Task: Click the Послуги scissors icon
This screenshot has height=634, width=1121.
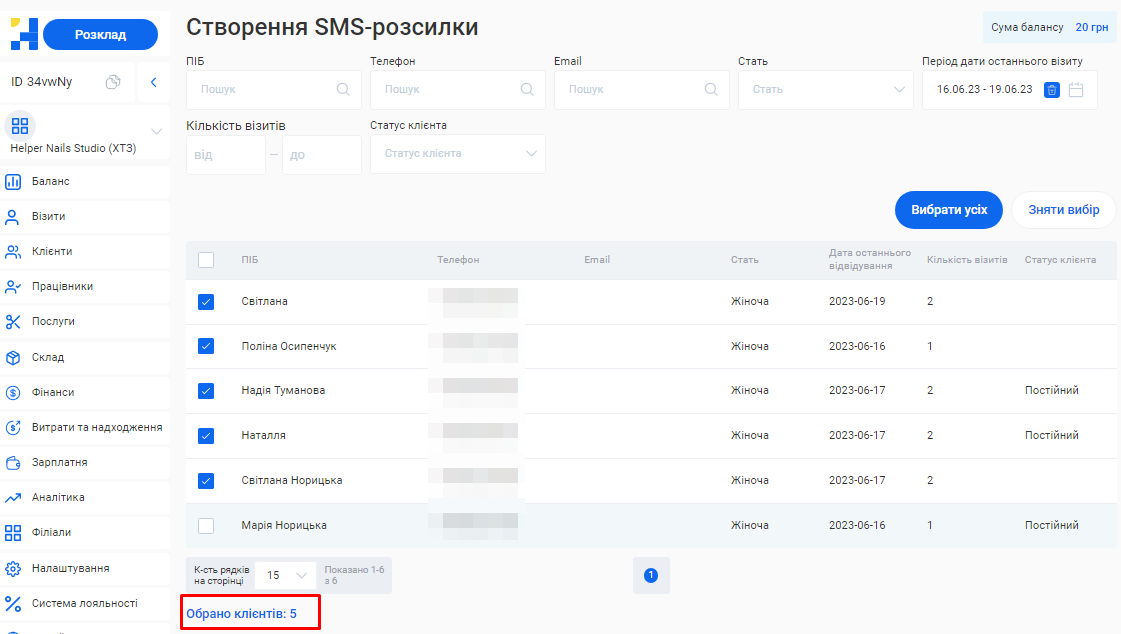Action: pyautogui.click(x=13, y=322)
